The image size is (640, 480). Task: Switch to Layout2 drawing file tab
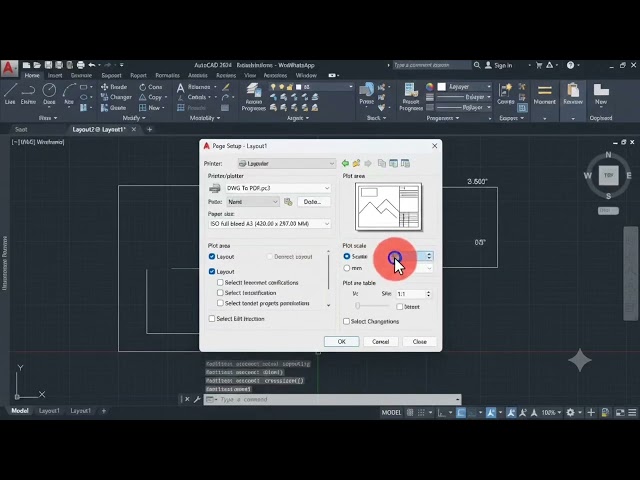click(x=99, y=129)
